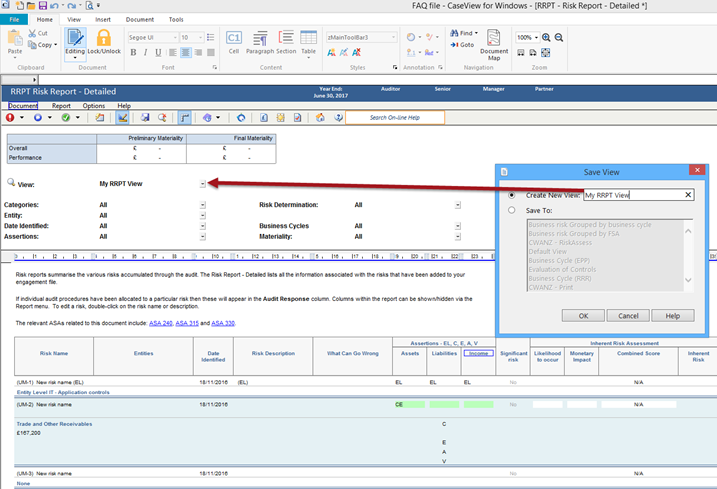Toggle left text alignment
Screen dimensions: 717x489
[173, 53]
